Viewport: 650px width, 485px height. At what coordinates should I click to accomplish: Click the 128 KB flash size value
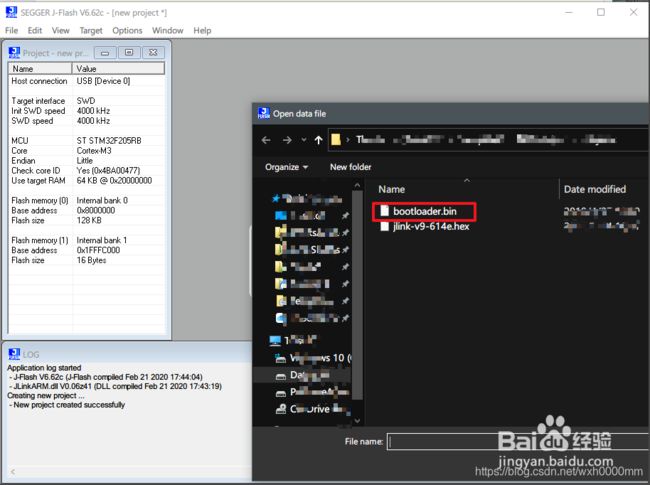click(89, 220)
